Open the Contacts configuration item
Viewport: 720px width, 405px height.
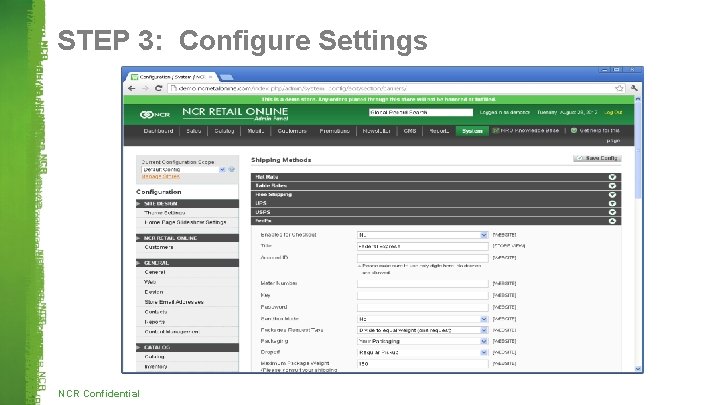tap(156, 312)
